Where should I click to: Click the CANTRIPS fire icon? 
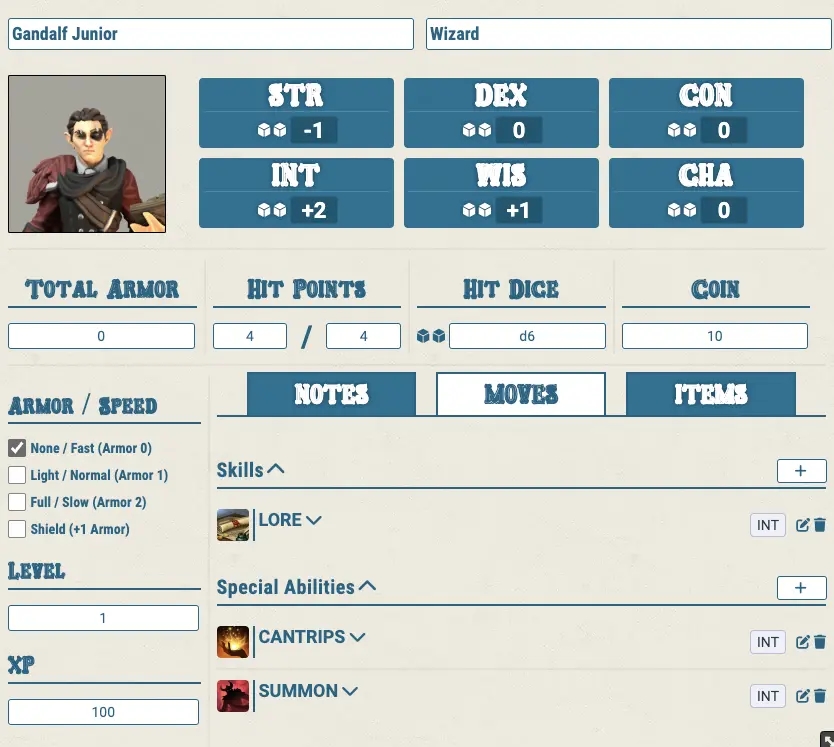click(233, 642)
